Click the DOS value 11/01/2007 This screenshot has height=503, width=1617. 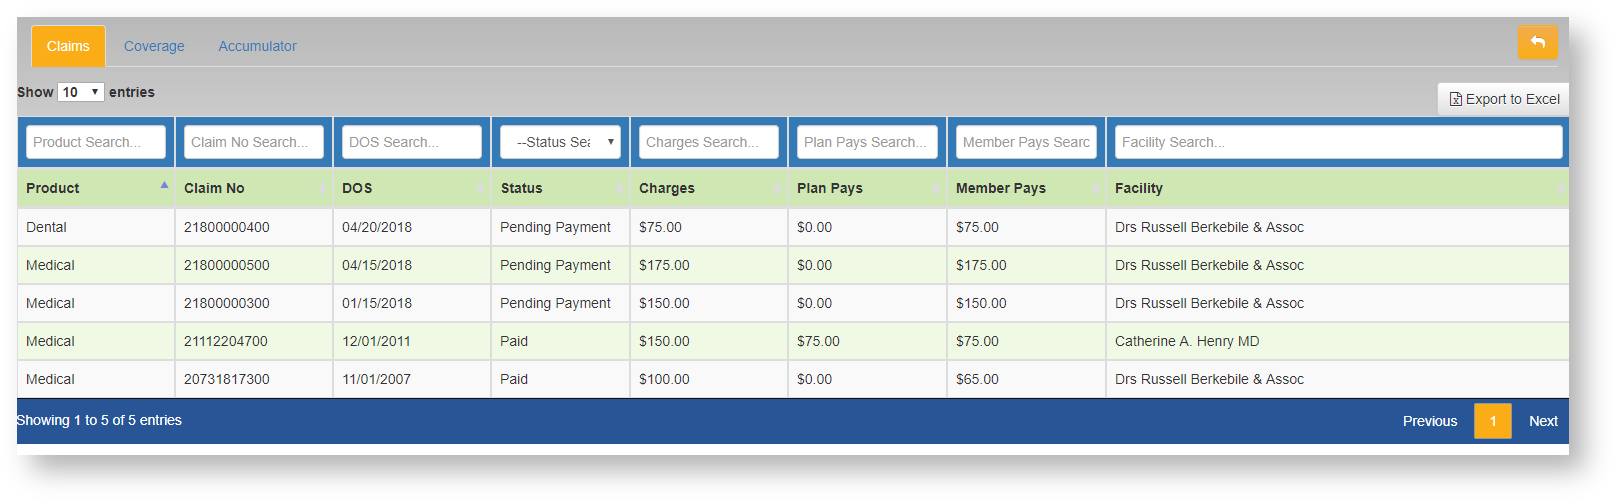[x=376, y=379]
